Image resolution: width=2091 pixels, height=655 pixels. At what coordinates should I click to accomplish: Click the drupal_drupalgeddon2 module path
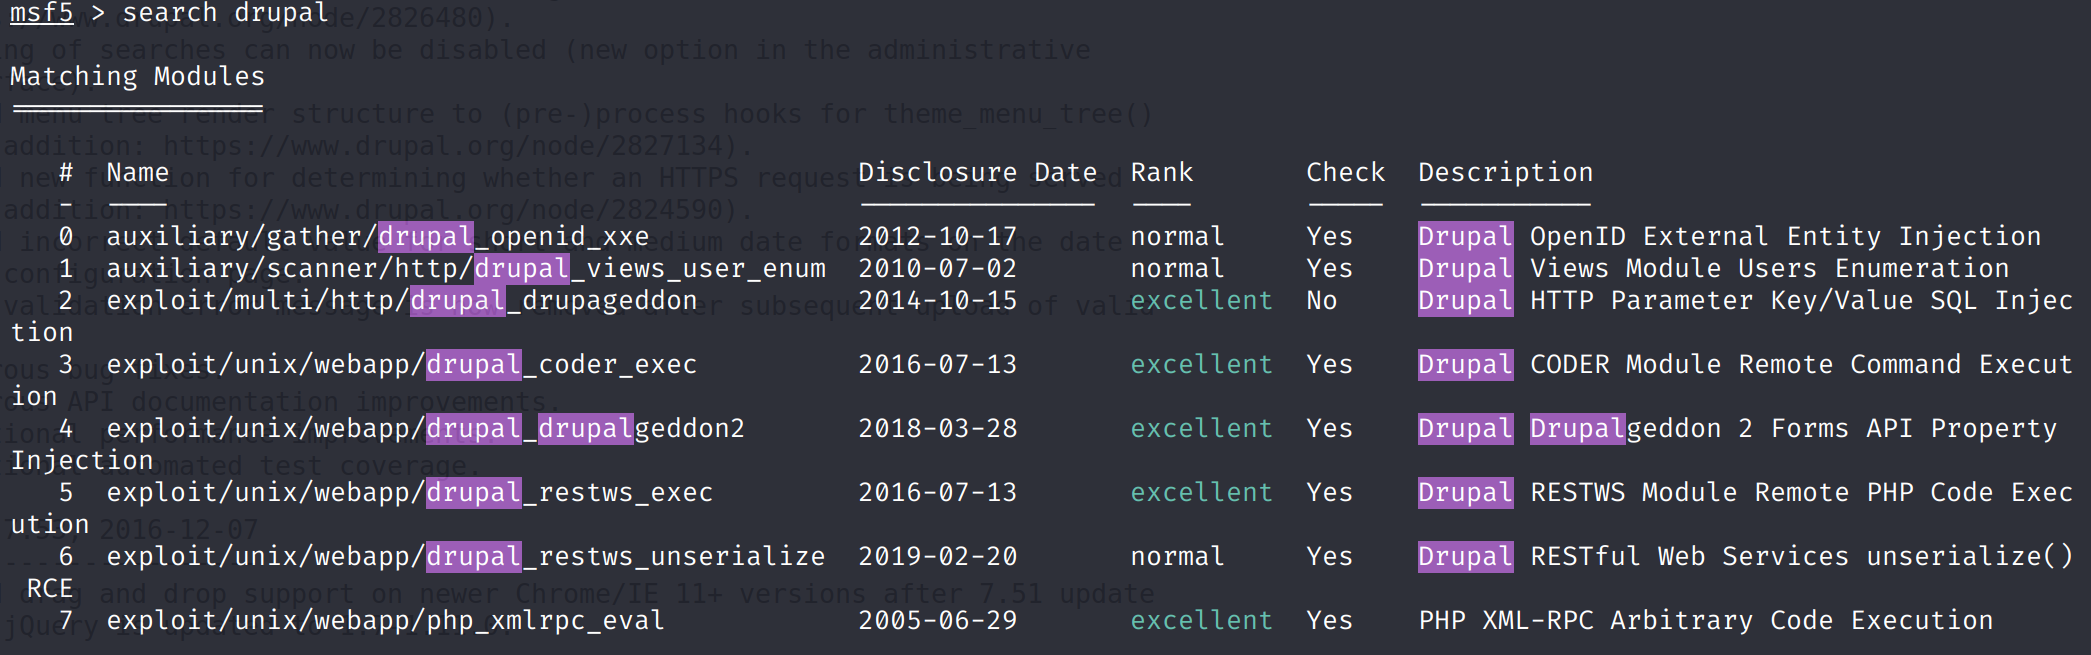tap(425, 429)
